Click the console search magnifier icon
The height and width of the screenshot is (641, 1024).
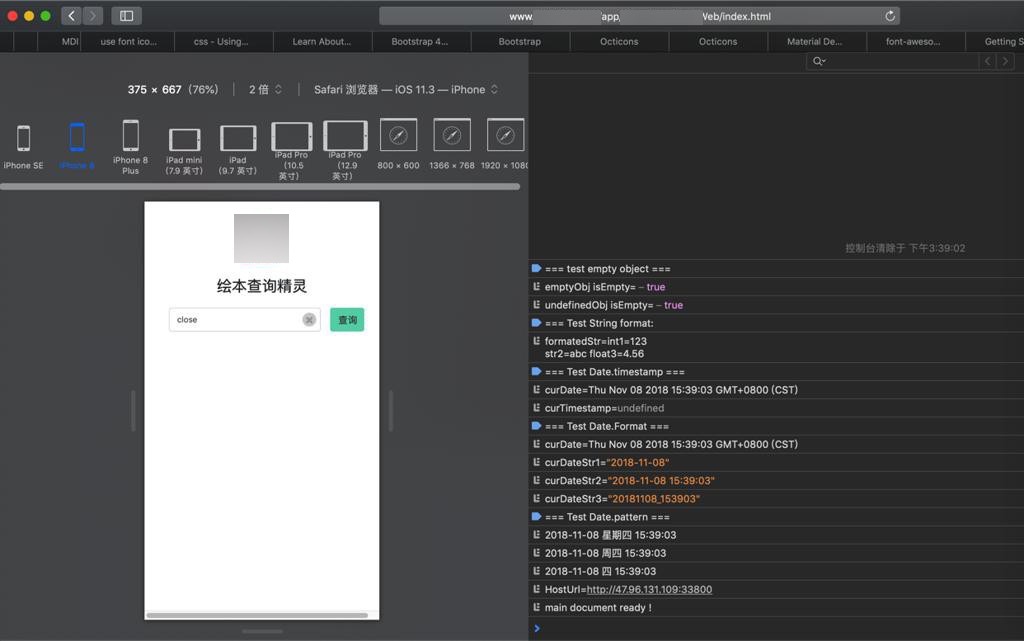(818, 61)
